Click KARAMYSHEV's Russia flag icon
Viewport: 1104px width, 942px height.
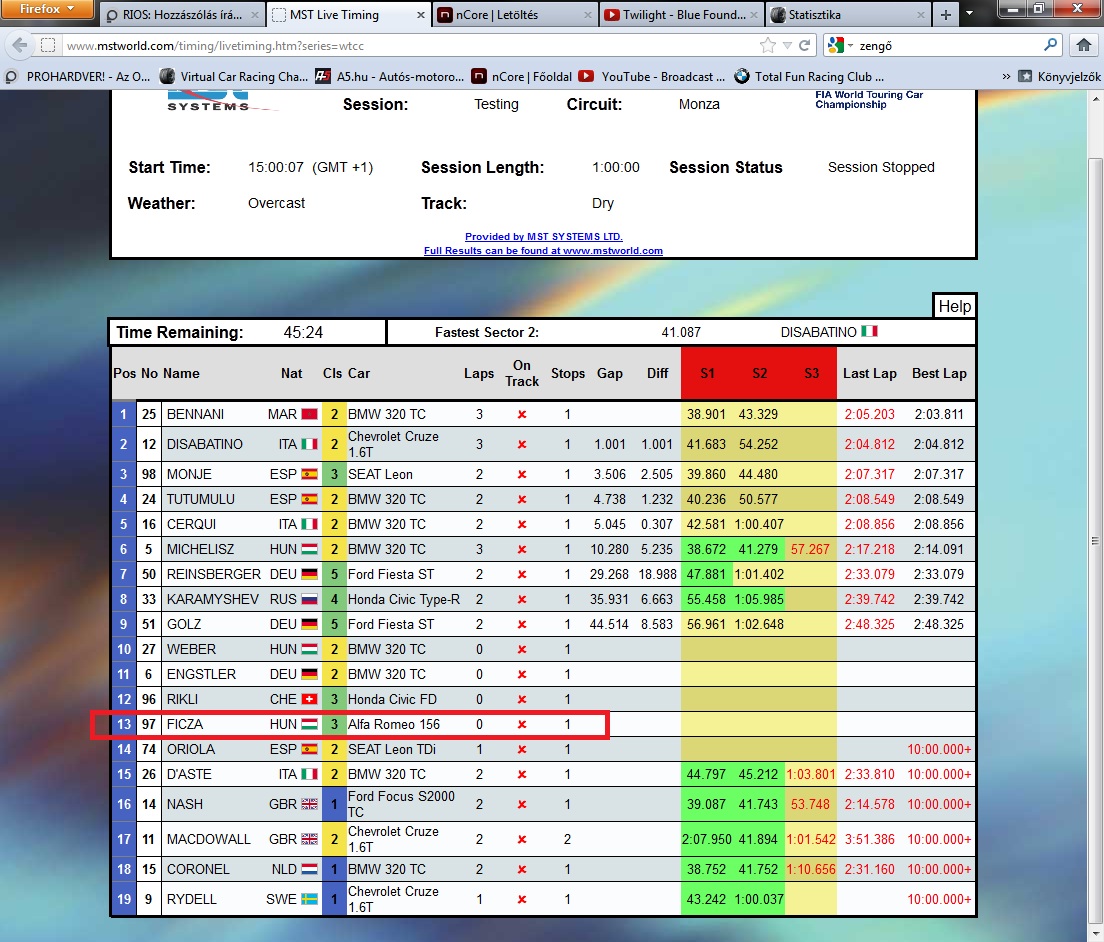310,599
